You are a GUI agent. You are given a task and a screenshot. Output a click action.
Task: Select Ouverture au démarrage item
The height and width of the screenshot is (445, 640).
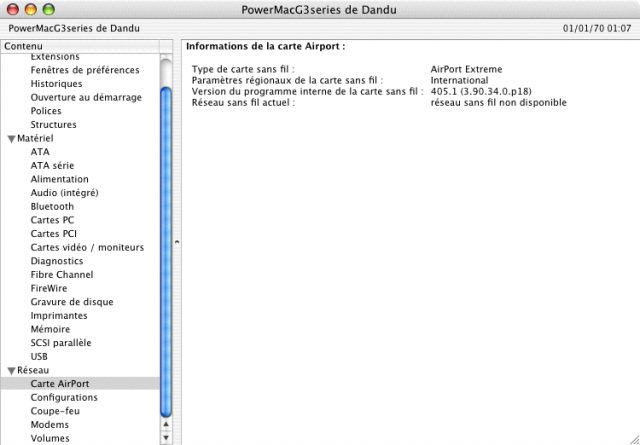point(86,98)
